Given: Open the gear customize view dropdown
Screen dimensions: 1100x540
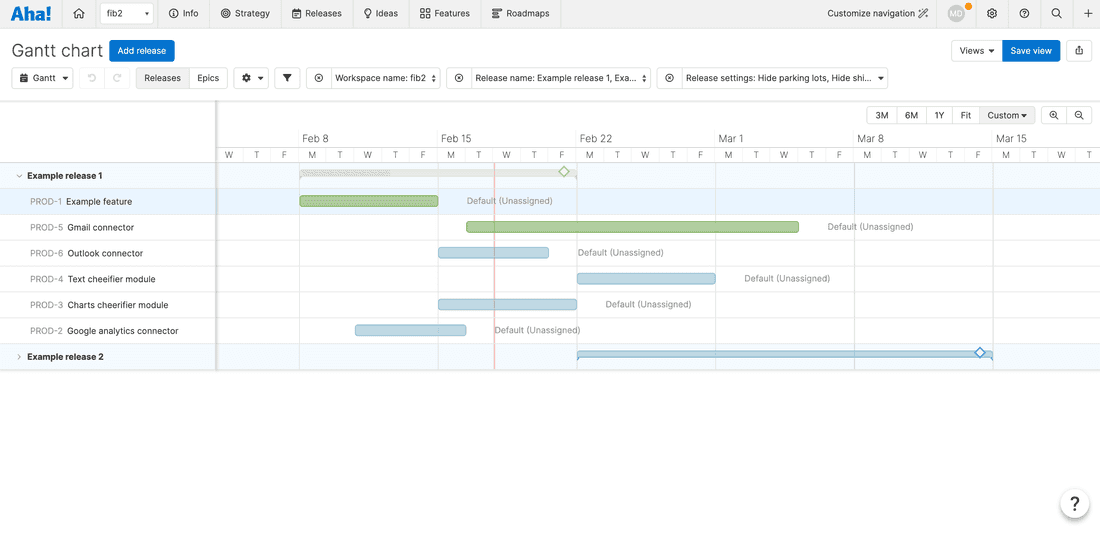Looking at the screenshot, I should click(251, 79).
